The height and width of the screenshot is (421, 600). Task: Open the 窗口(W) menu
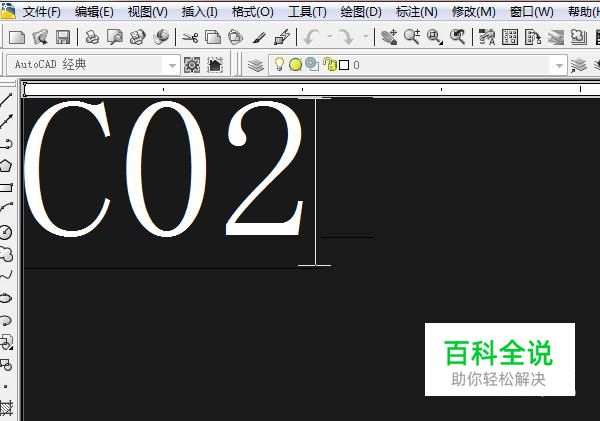click(x=532, y=12)
